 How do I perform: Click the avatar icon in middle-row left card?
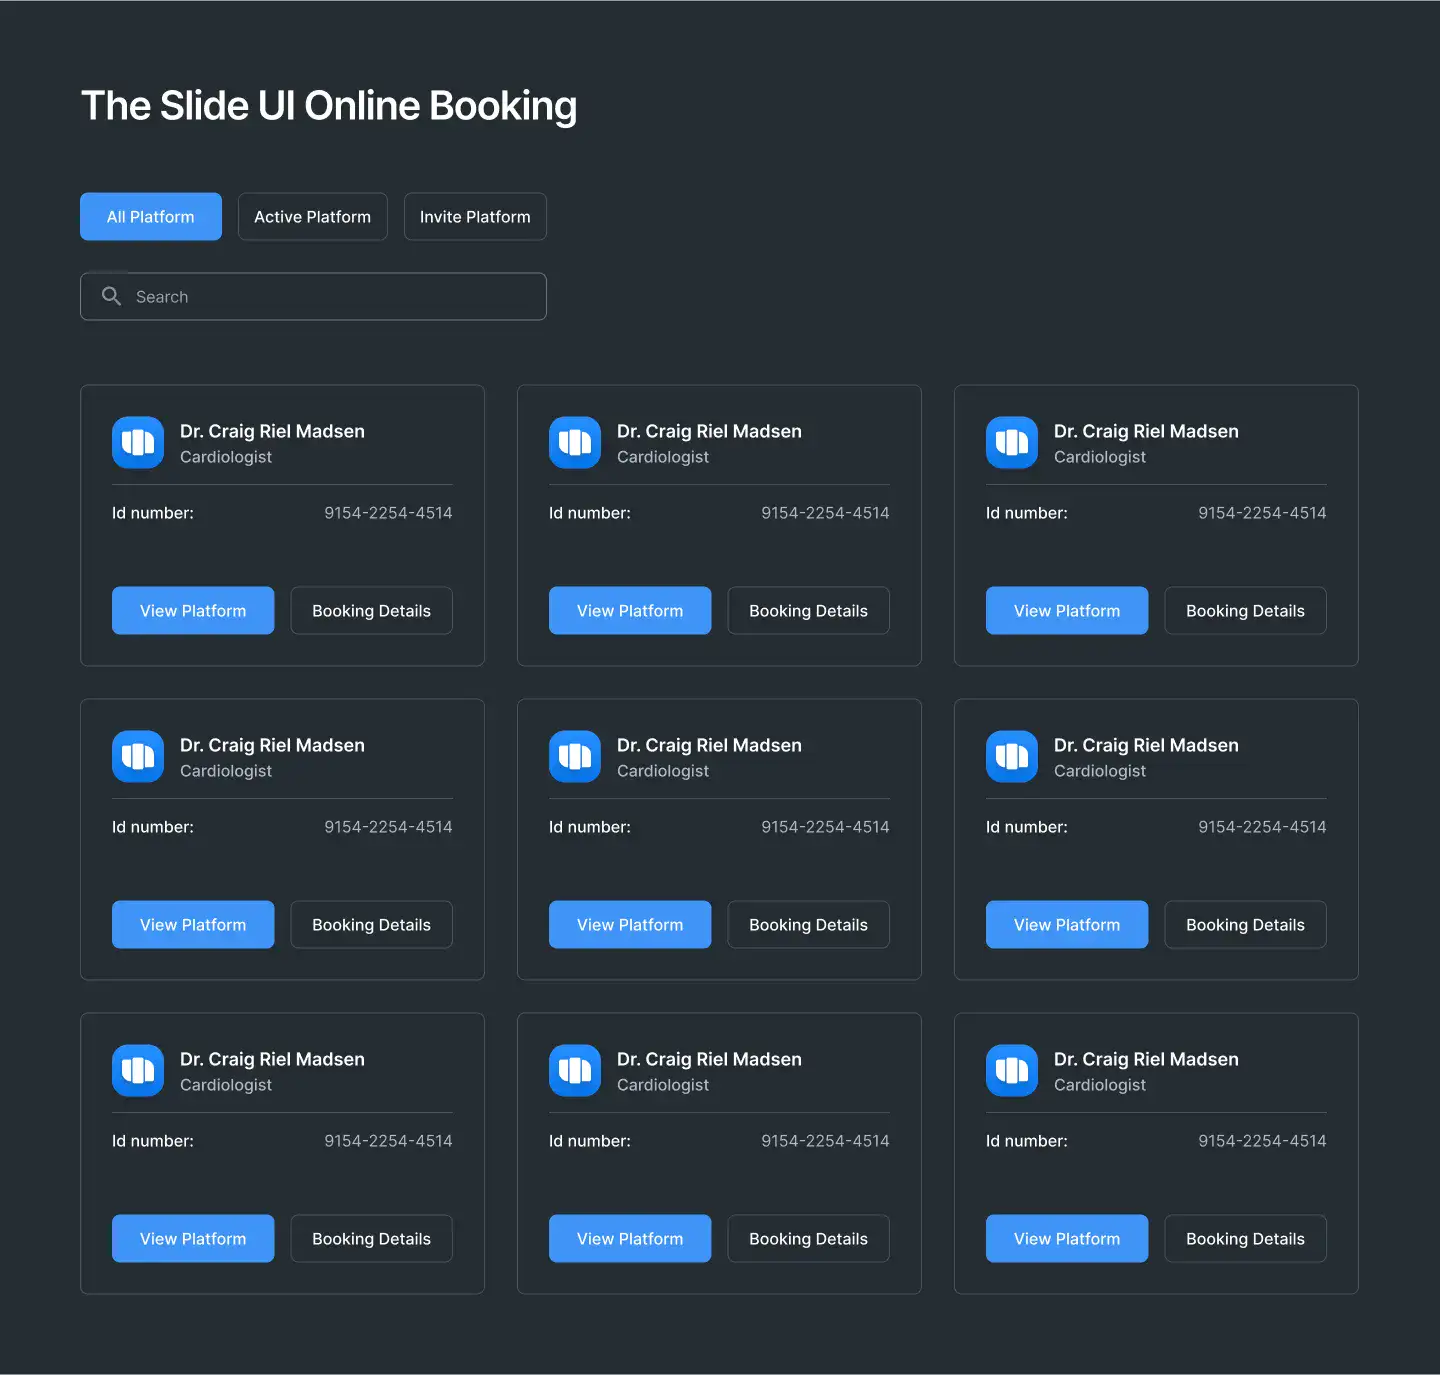(138, 756)
